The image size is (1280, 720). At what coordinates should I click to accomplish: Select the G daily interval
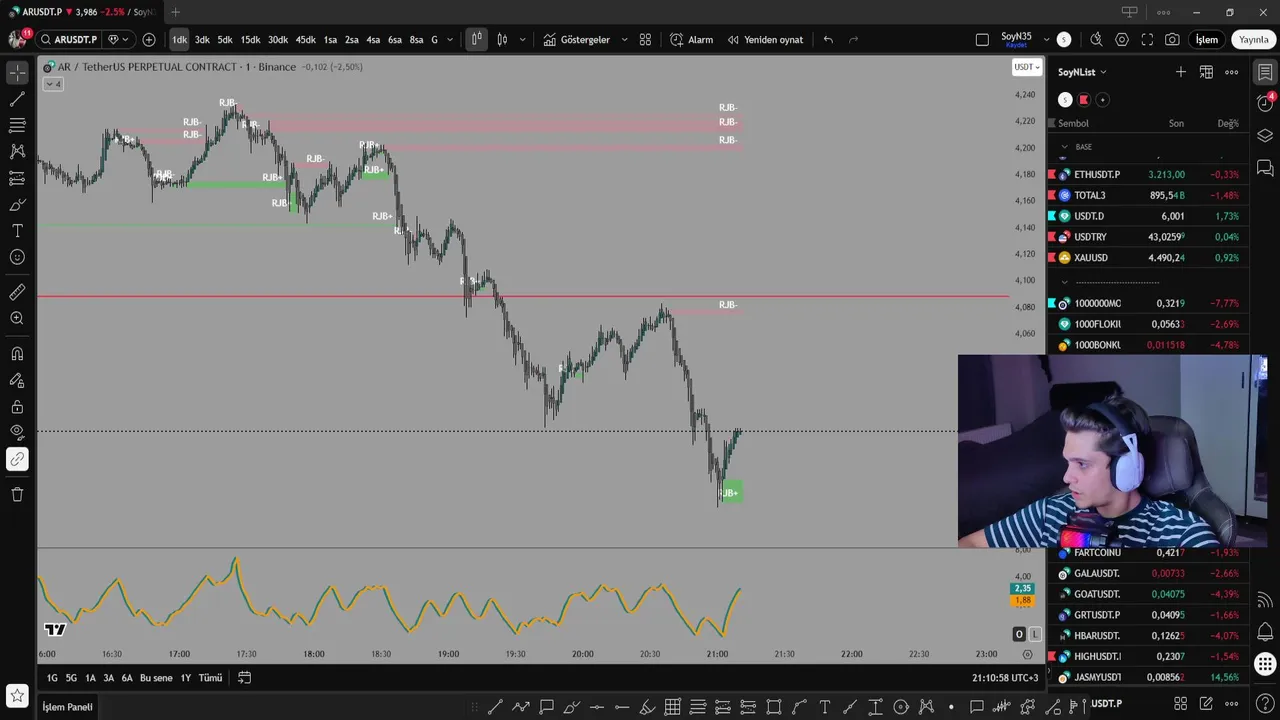[434, 40]
